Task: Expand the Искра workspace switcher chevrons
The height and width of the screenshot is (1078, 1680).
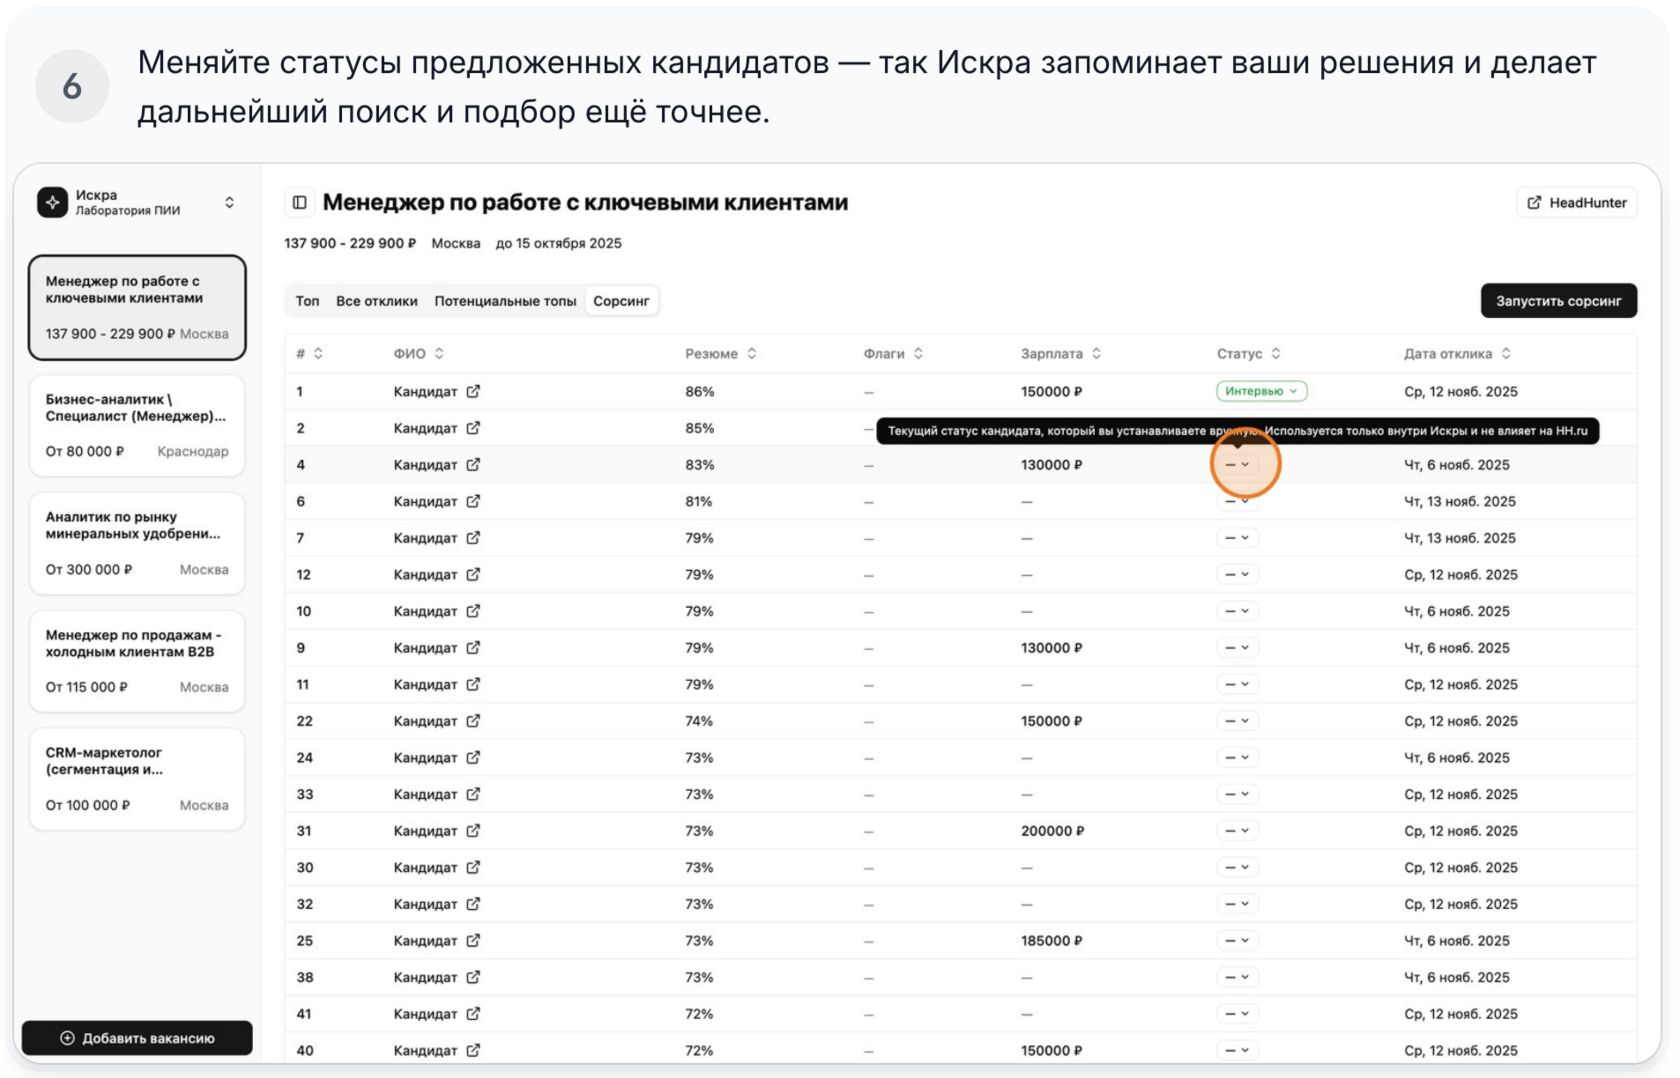Action: [230, 202]
